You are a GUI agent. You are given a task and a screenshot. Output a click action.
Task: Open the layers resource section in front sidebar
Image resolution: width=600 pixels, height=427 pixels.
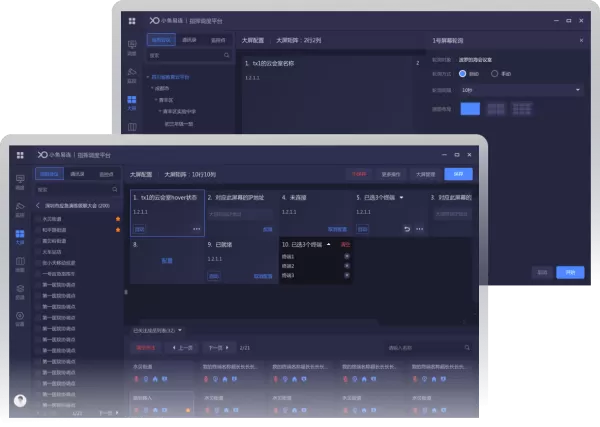point(20,292)
